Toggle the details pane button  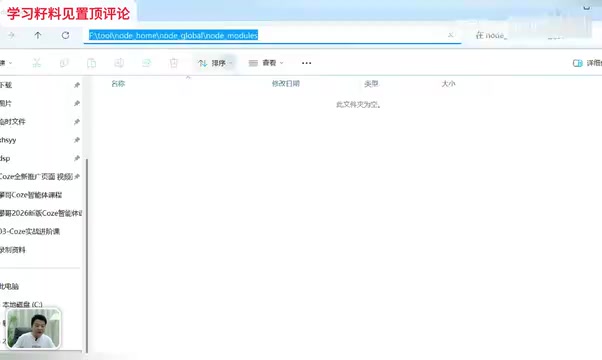587,63
